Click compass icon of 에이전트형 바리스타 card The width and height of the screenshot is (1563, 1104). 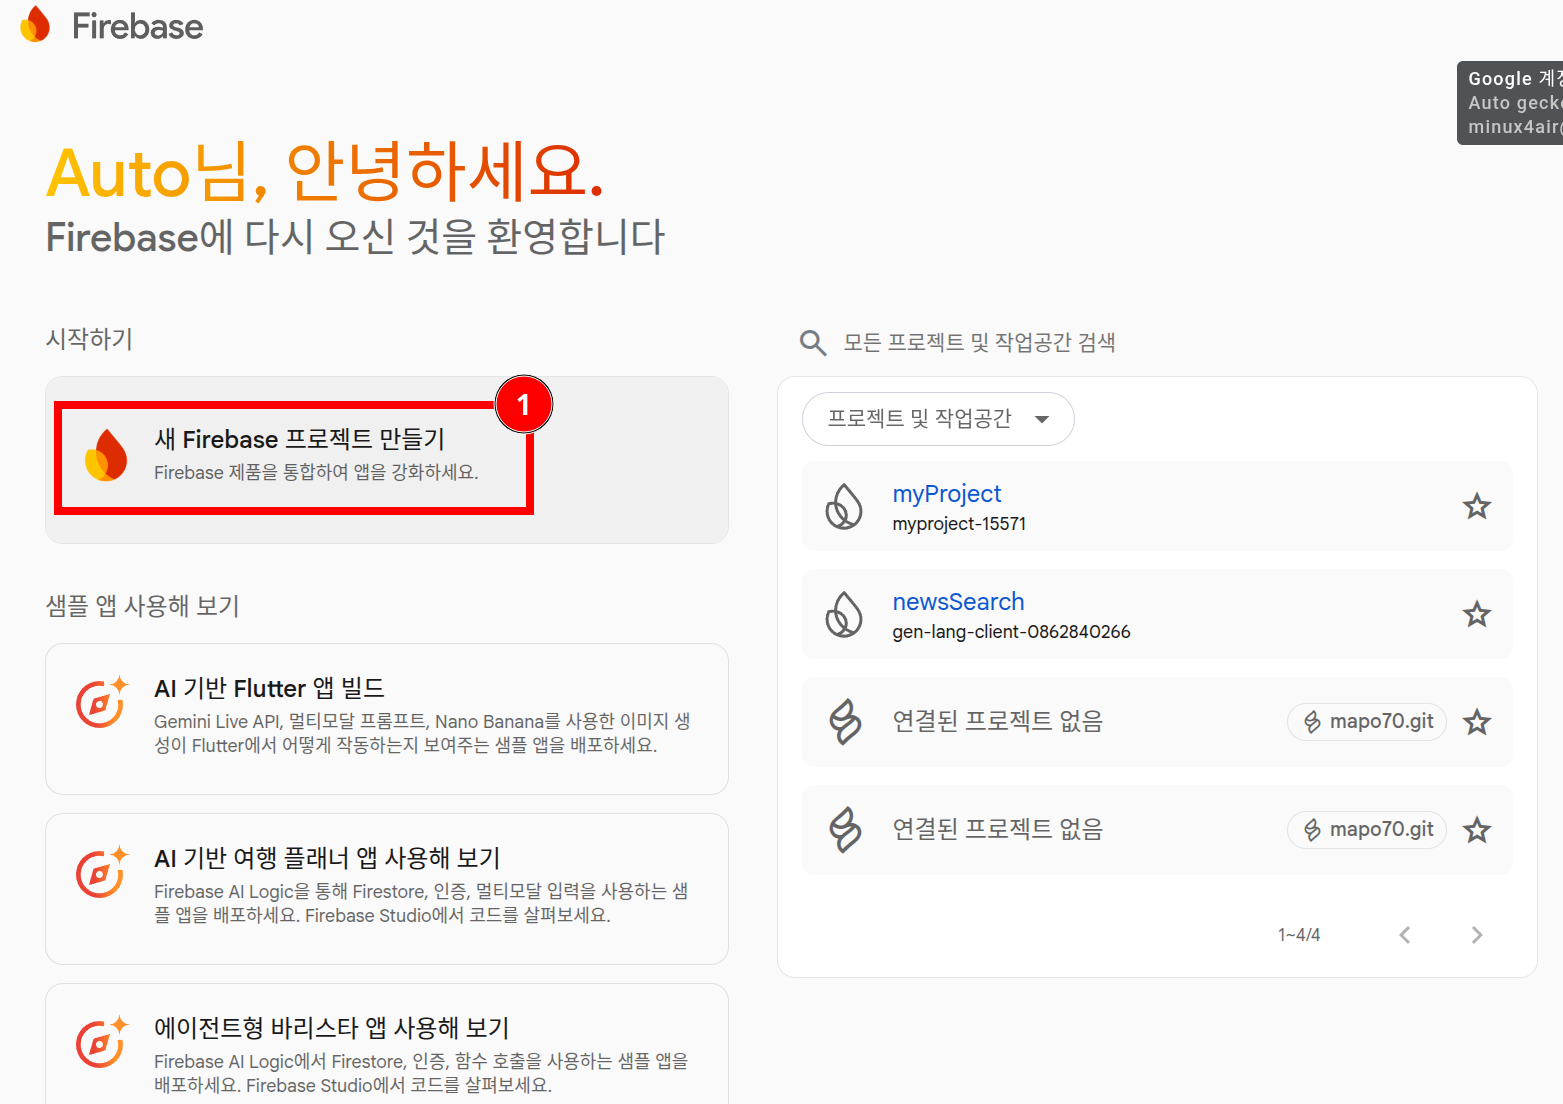coord(102,1042)
